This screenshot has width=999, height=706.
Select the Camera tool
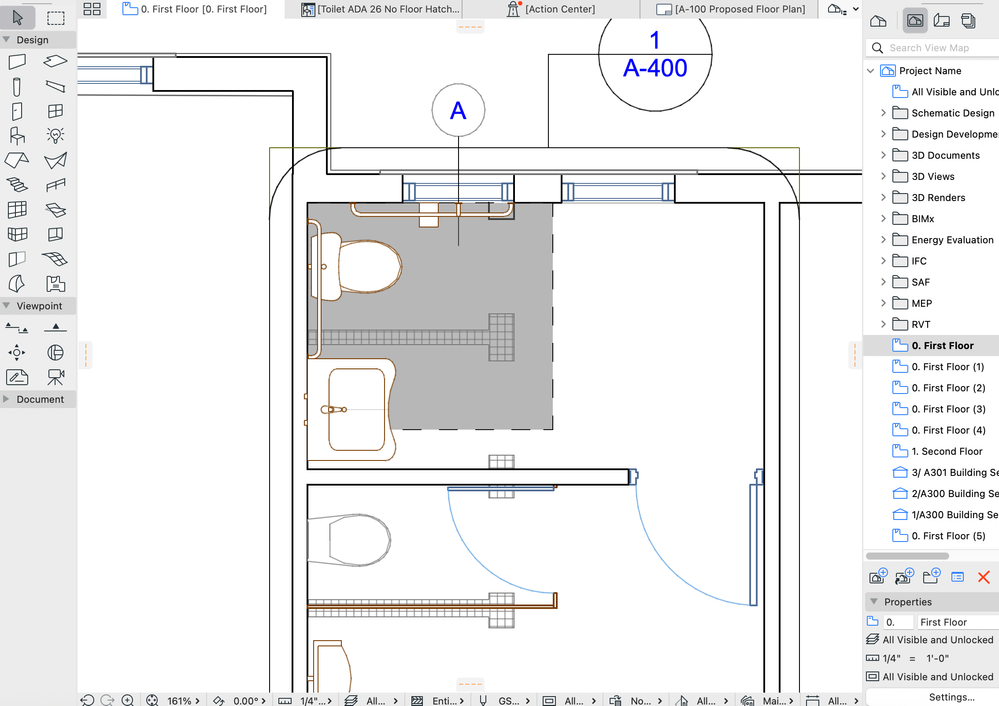55,377
